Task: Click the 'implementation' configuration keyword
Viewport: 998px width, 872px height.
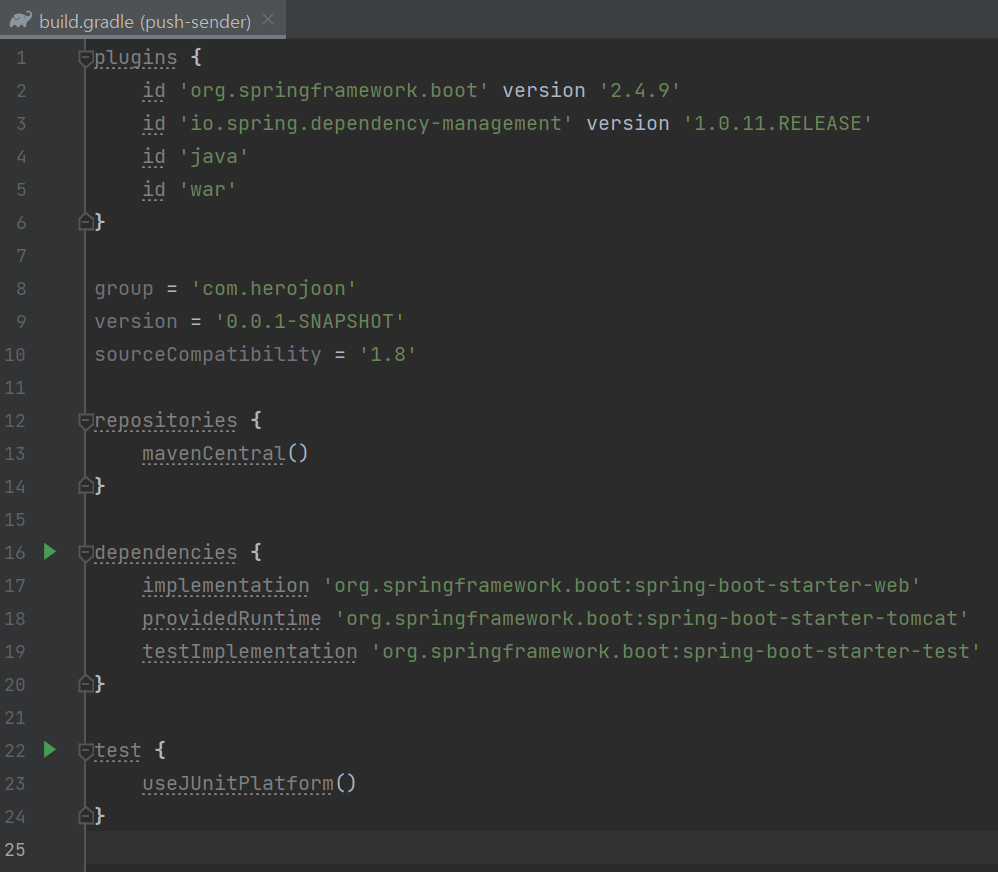Action: [226, 586]
